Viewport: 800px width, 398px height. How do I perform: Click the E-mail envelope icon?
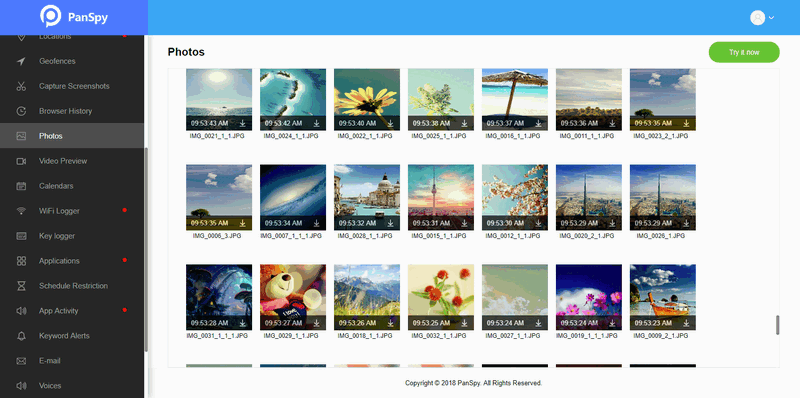point(21,361)
